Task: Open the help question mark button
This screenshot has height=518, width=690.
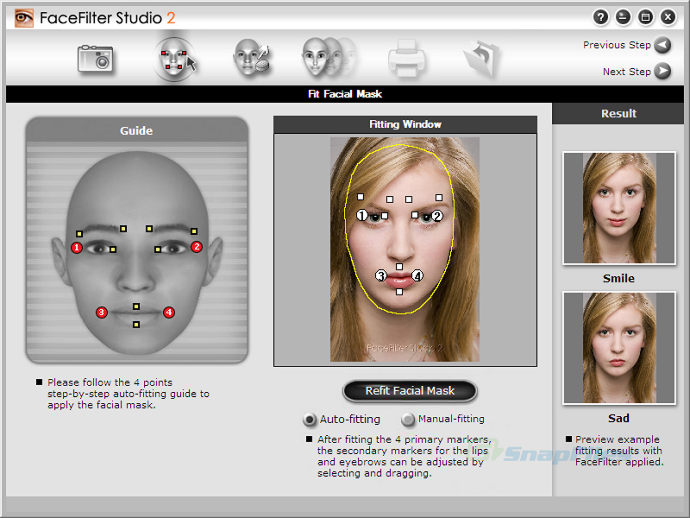Action: point(601,17)
